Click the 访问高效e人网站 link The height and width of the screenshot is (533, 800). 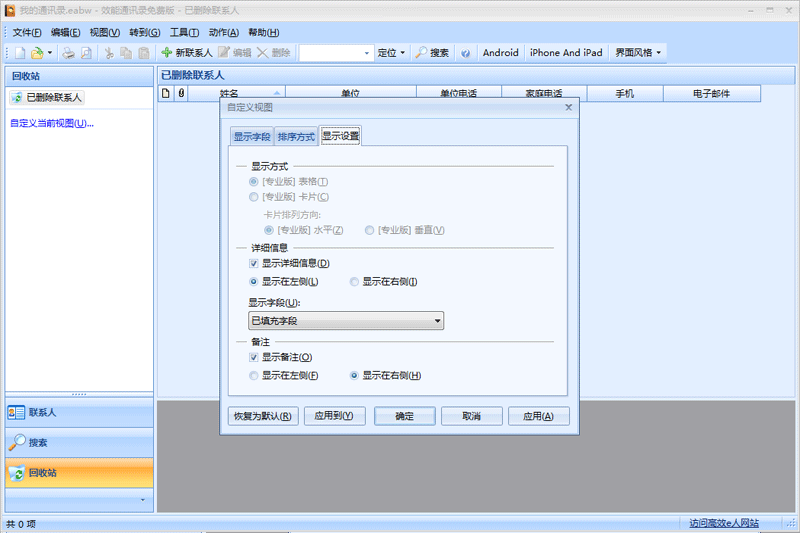[723, 523]
